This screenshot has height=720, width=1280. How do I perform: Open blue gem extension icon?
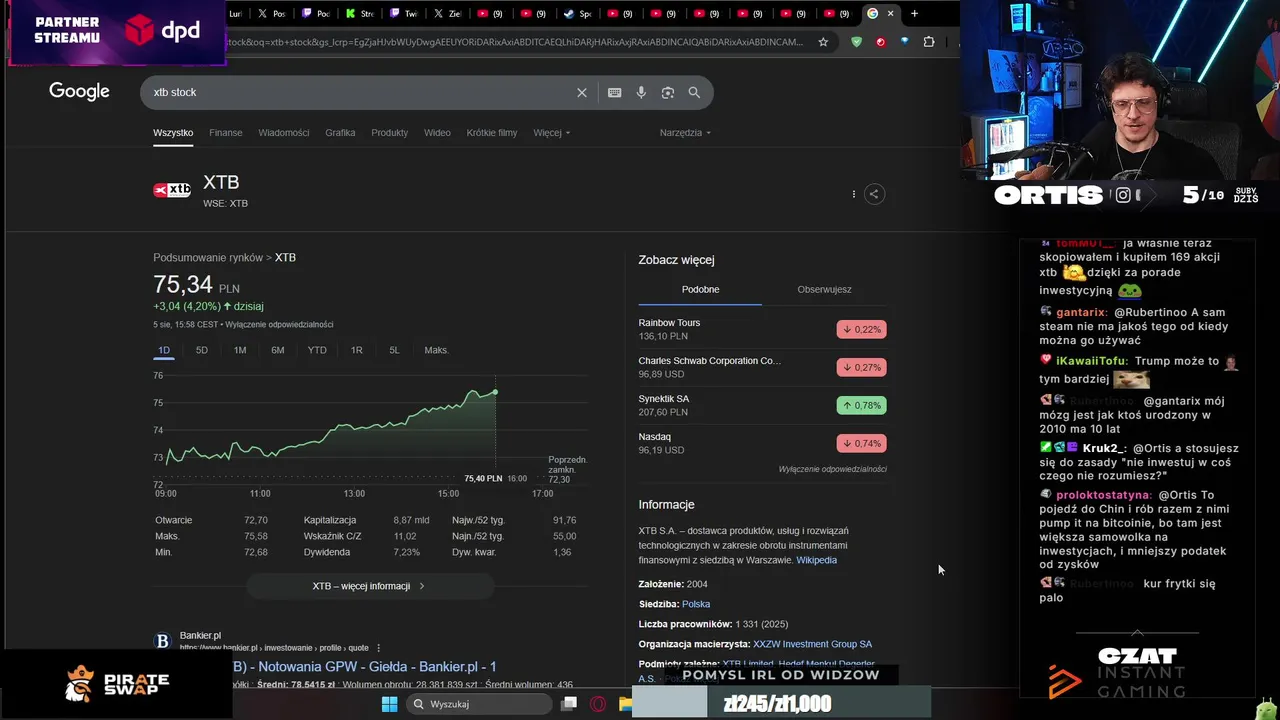click(x=905, y=42)
